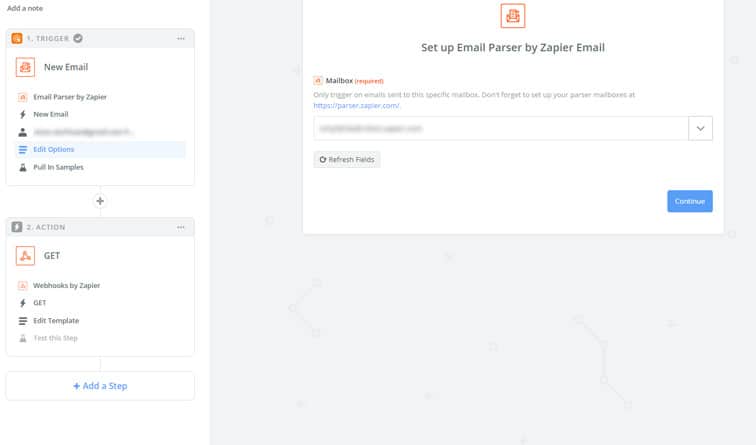This screenshot has height=445, width=756.
Task: Select Edit Template in action step
Action: click(56, 321)
